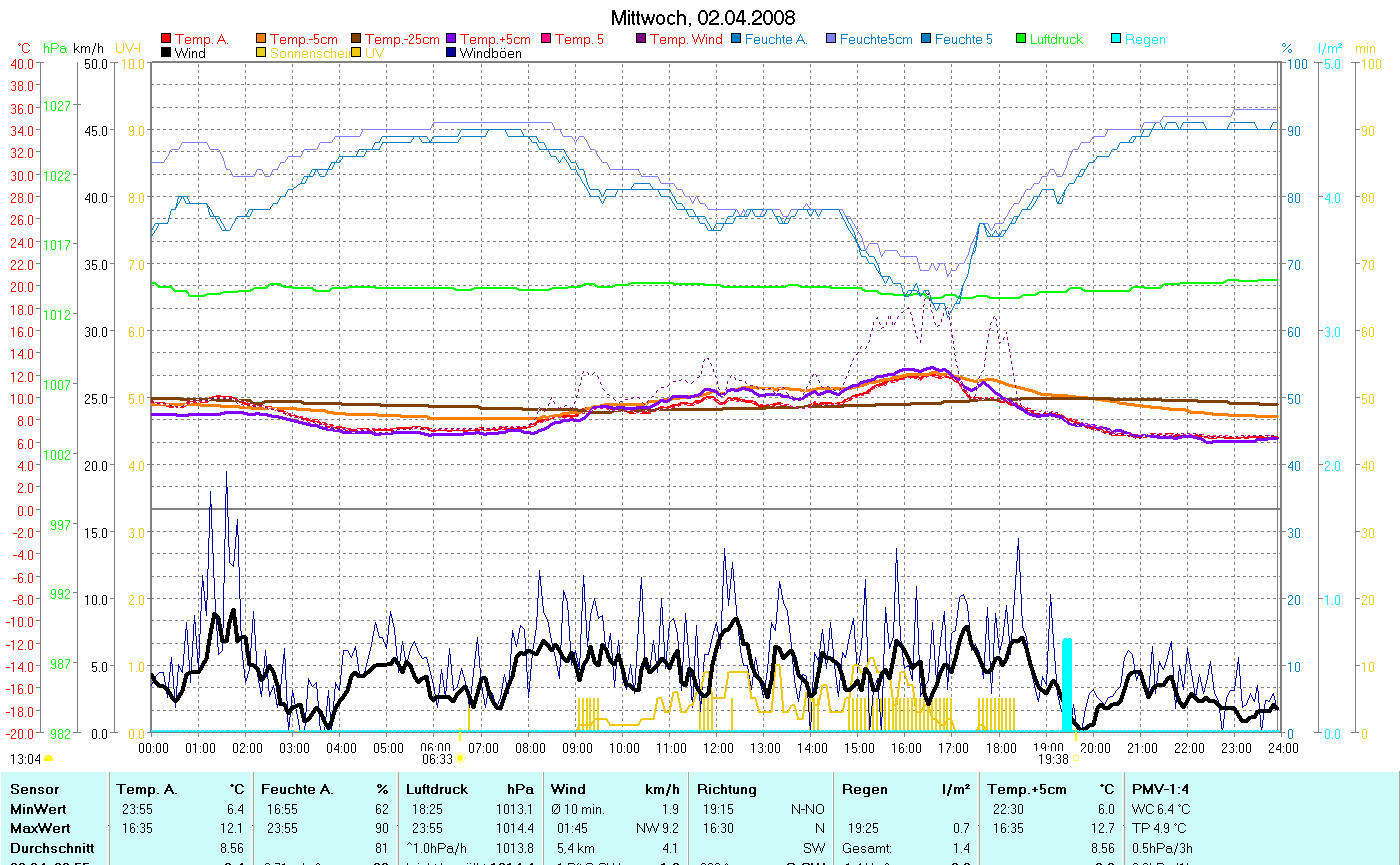Select the Luftdruck column header in table
The height and width of the screenshot is (865, 1400).
tap(436, 789)
